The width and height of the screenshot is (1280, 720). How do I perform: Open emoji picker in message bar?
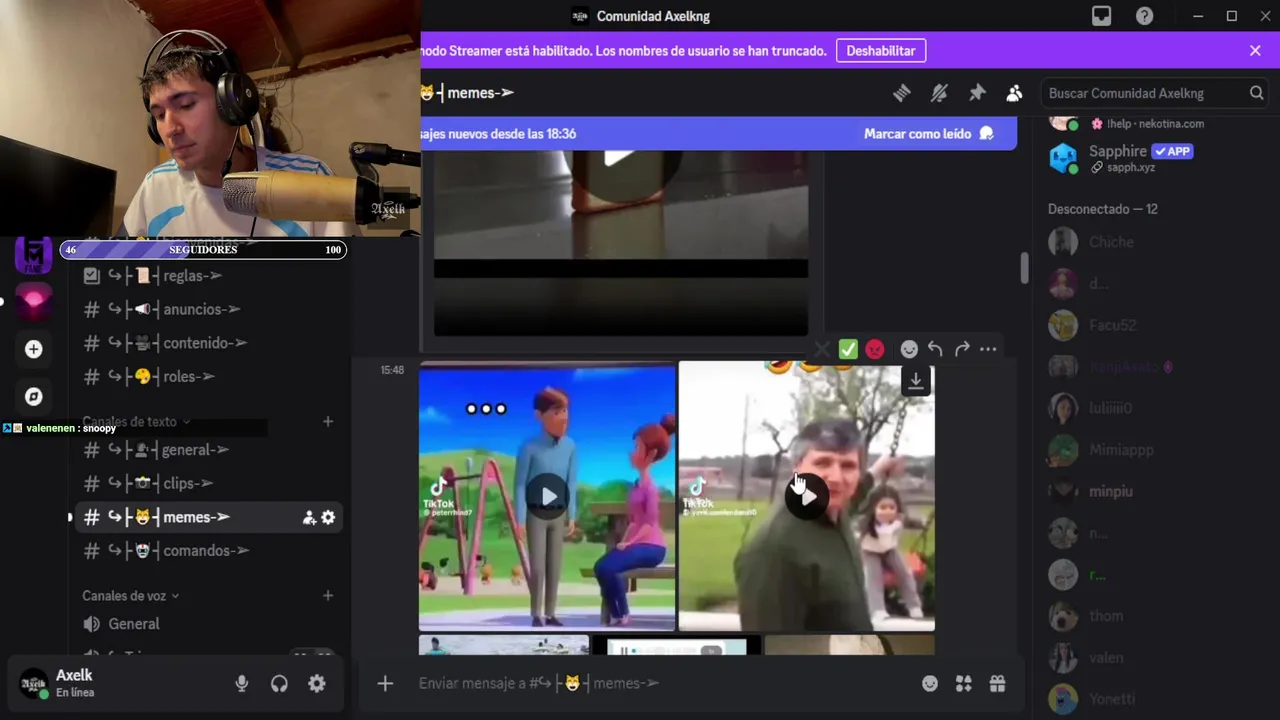[930, 684]
